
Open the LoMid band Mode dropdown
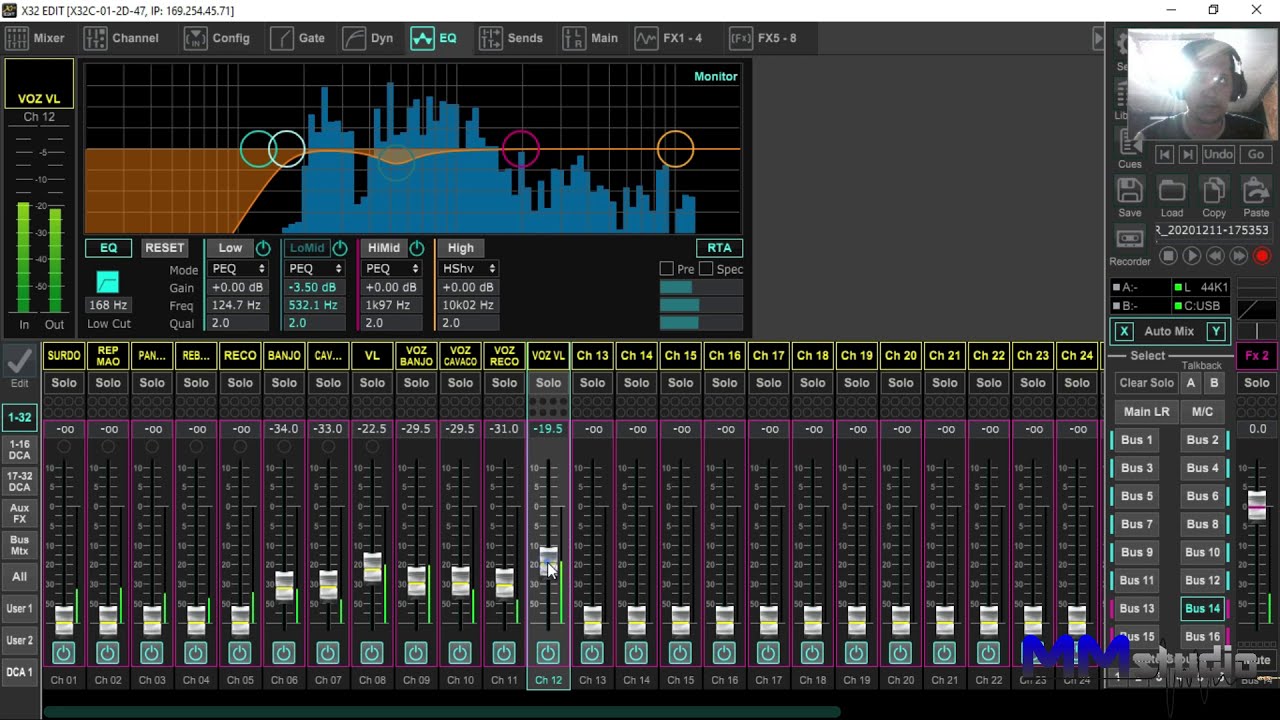tap(315, 269)
